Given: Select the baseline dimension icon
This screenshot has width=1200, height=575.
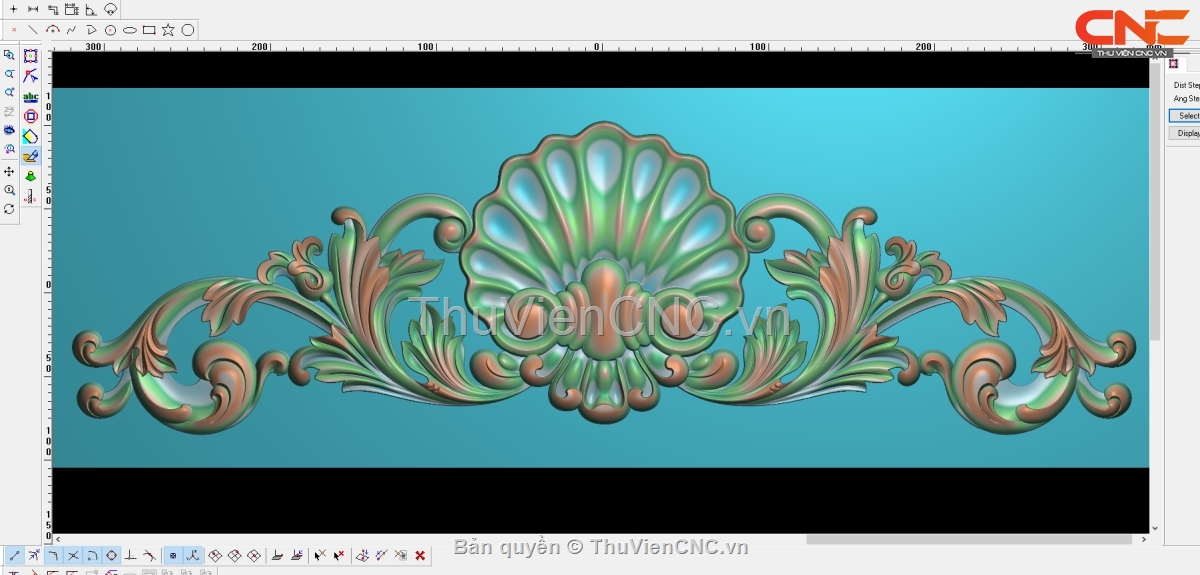Looking at the screenshot, I should pos(72,9).
